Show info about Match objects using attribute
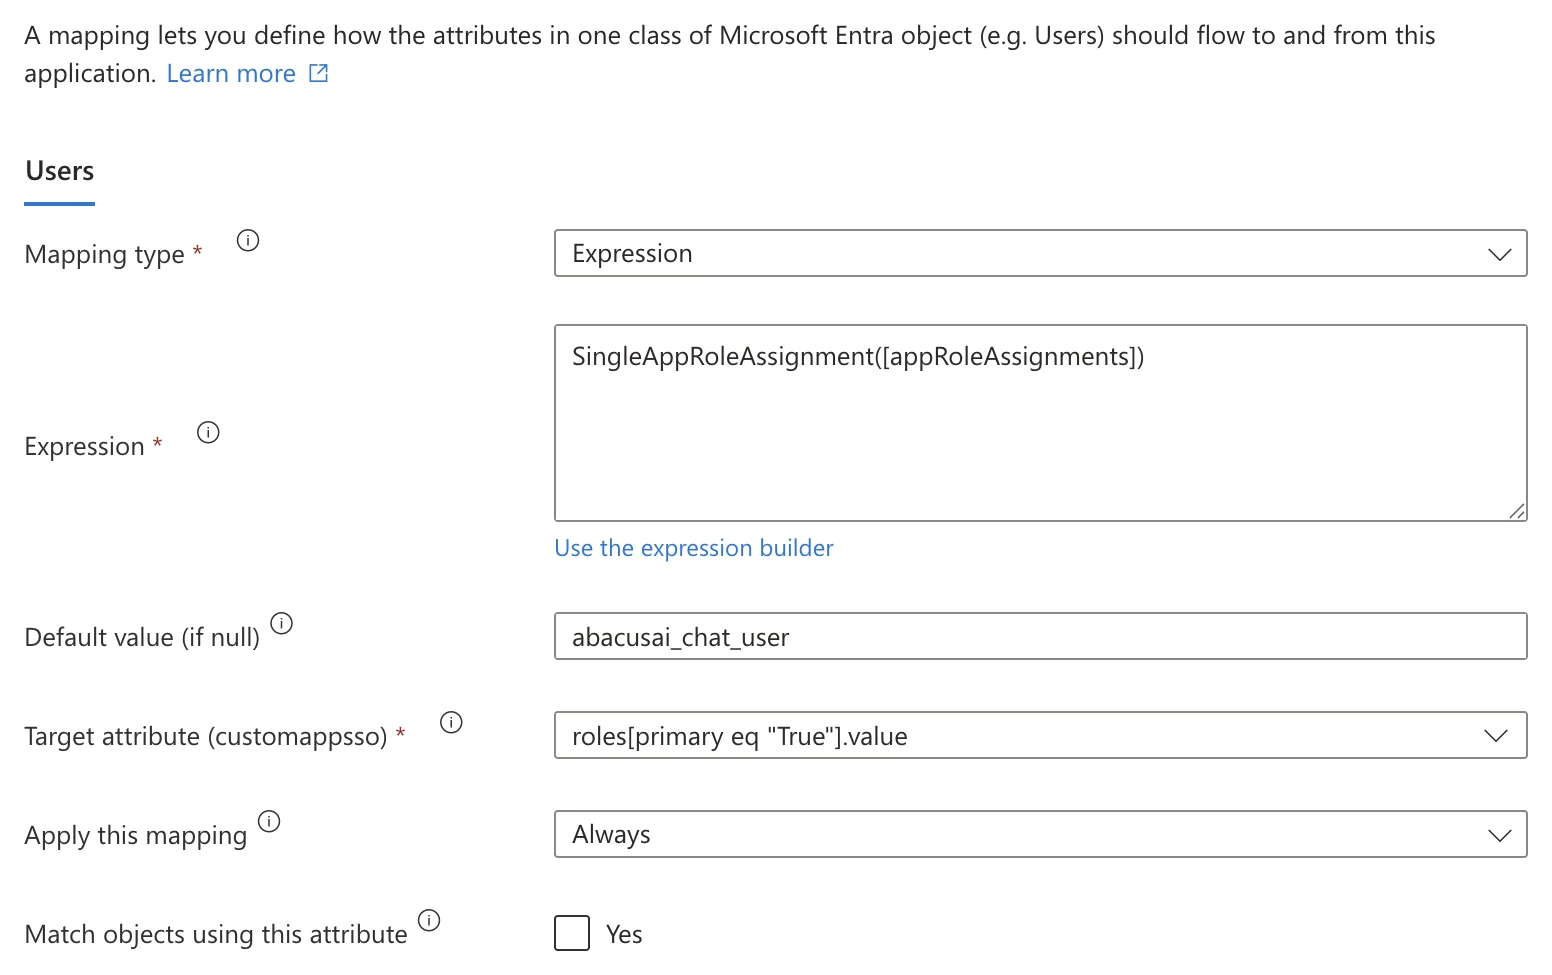Viewport: 1552px width, 975px height. [429, 920]
